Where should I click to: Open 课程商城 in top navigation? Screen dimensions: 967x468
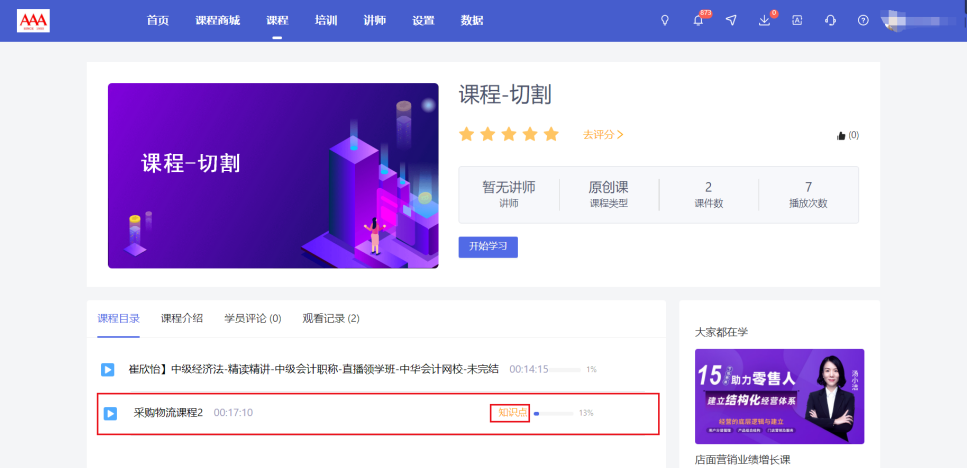point(218,20)
